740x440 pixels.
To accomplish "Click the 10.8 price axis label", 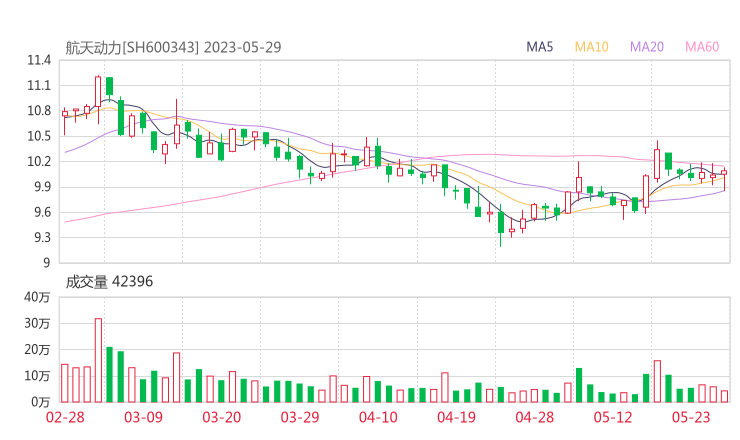I will [x=39, y=111].
